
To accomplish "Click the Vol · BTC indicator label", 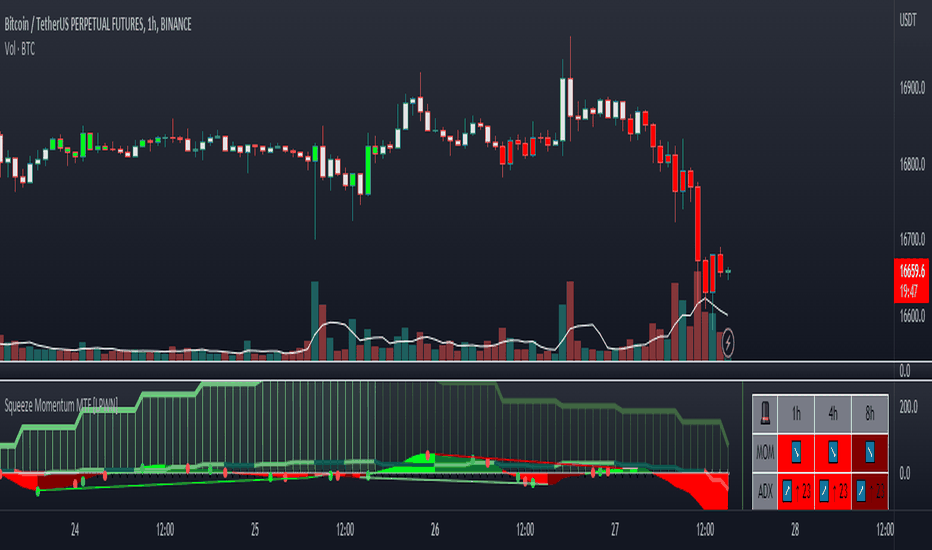I will (20, 49).
